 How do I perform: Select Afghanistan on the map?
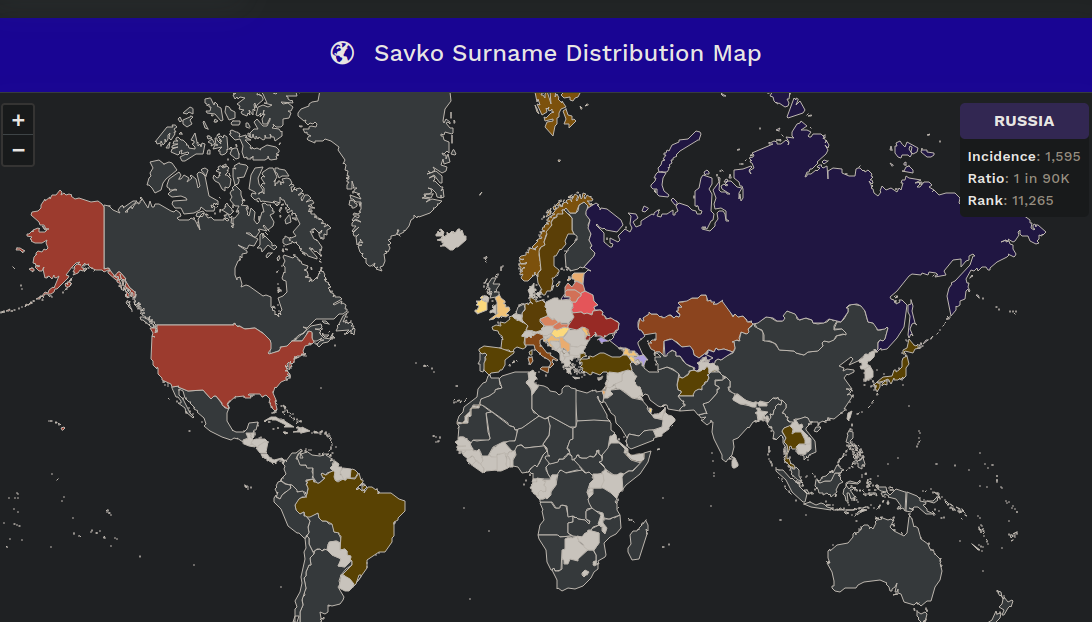[693, 382]
